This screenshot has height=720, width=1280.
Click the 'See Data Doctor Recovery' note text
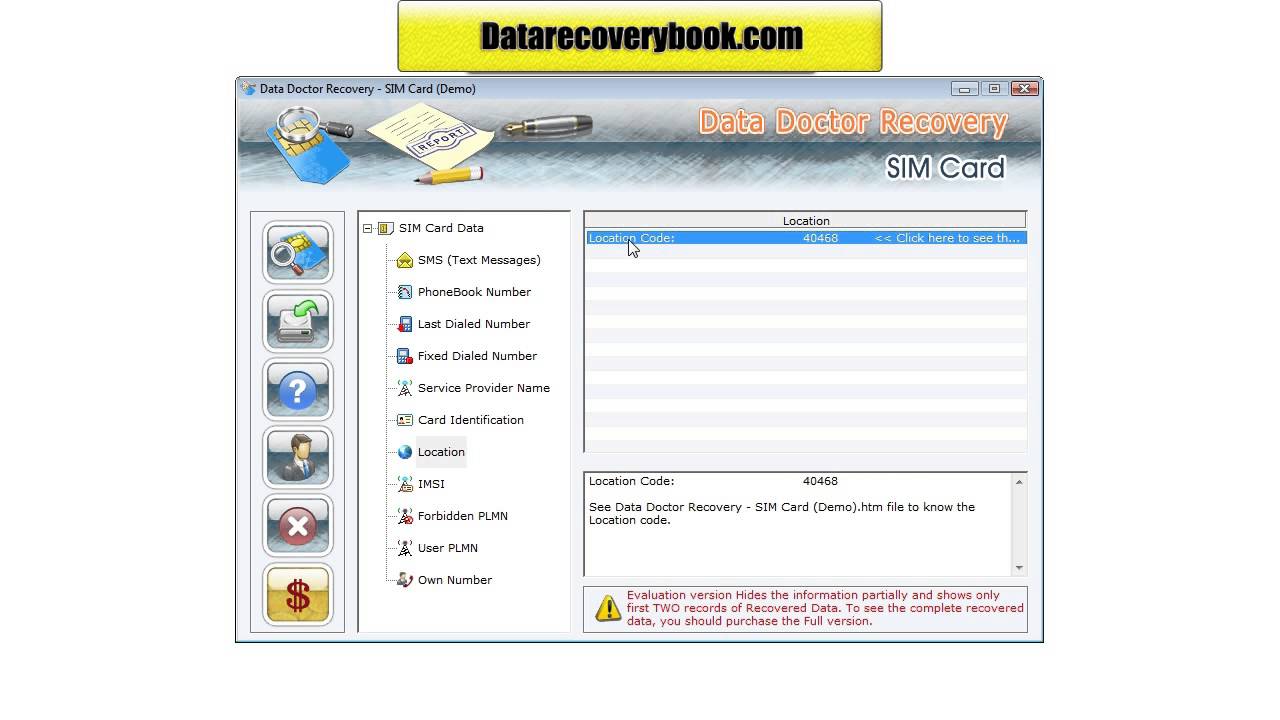click(782, 513)
